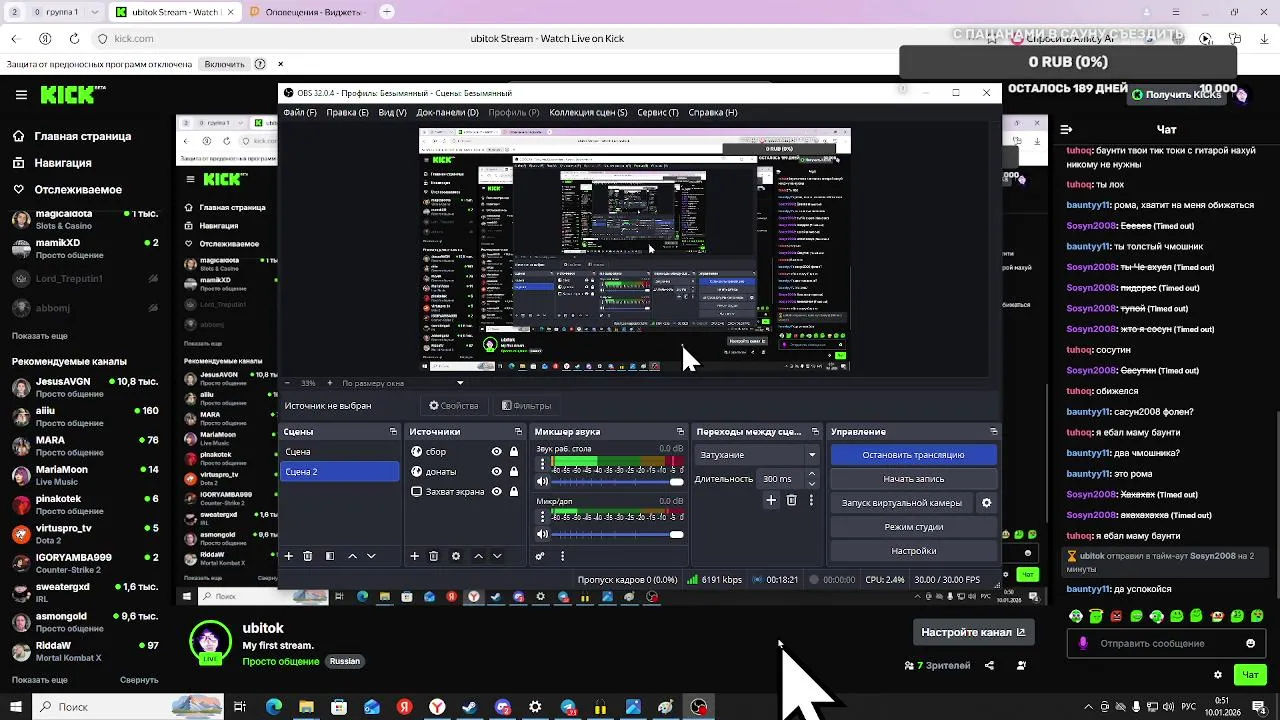Screen dimensions: 1280x720
Task: Open Док-панели (D) menu in OBS
Action: coord(447,113)
